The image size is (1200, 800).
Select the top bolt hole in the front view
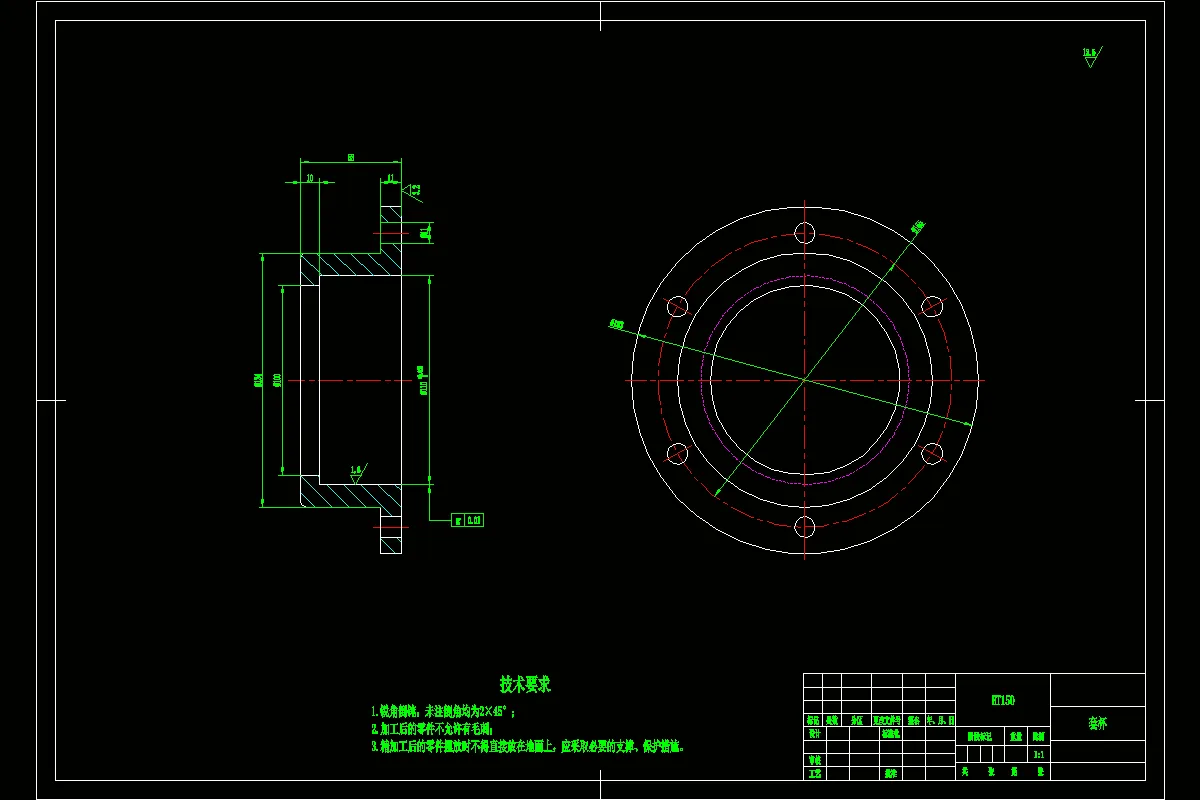click(805, 233)
